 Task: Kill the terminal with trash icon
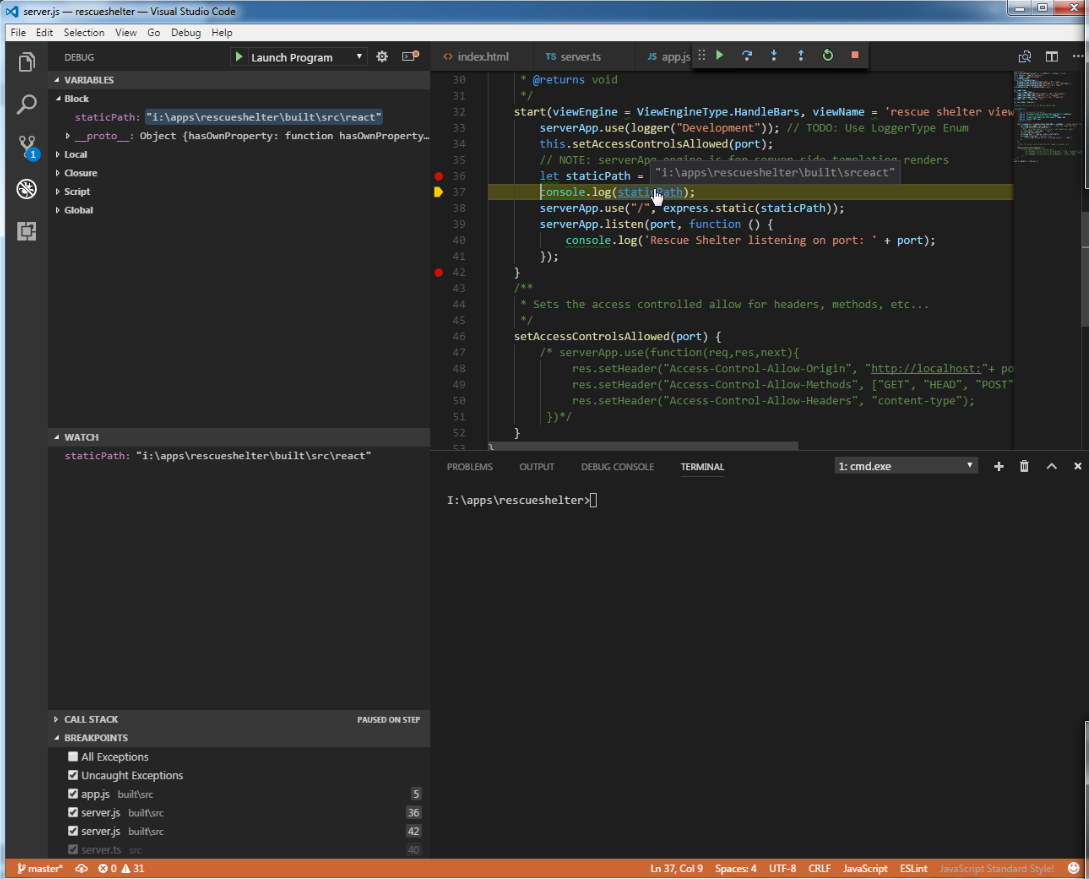coord(1024,467)
